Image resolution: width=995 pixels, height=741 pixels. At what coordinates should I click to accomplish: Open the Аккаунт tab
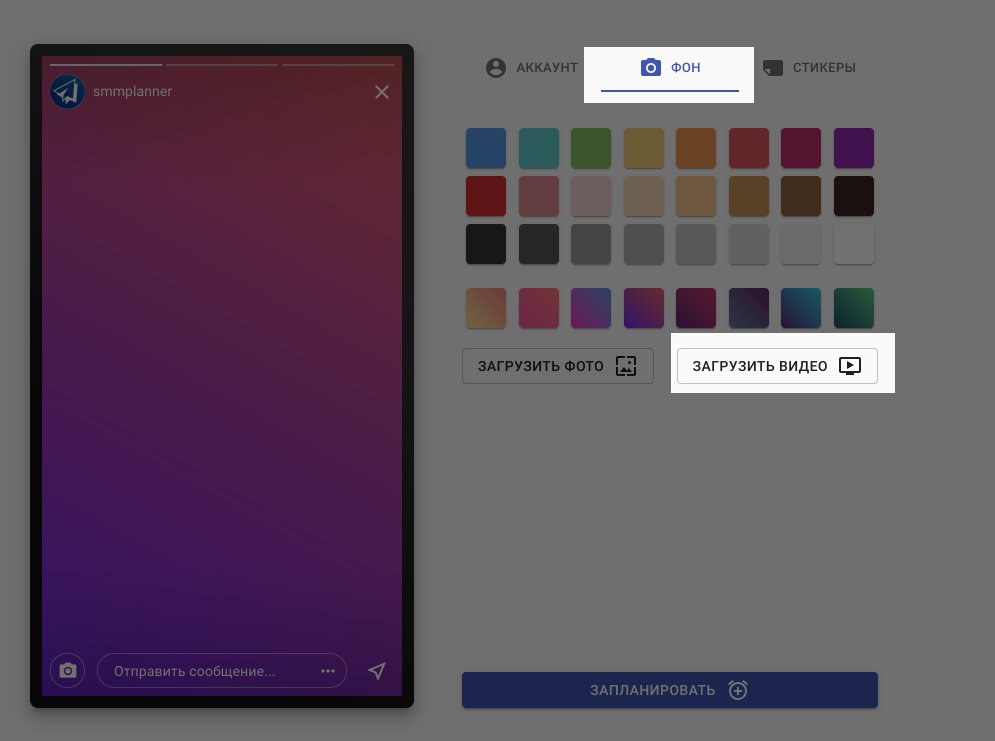click(532, 68)
